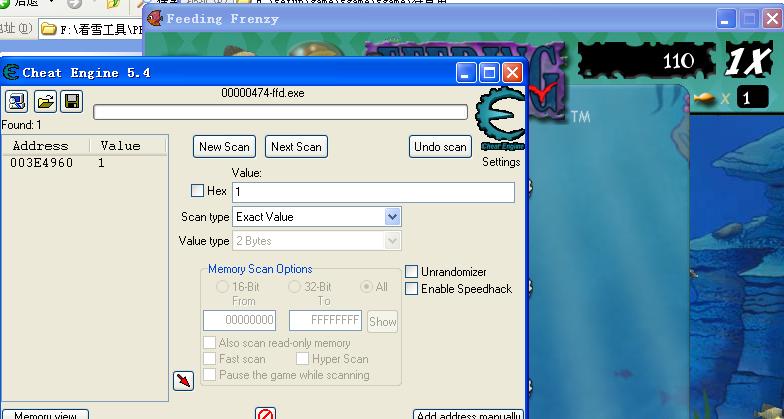Click the fish lives icon in game
Screen dimensions: 784x419
pyautogui.click(x=704, y=98)
